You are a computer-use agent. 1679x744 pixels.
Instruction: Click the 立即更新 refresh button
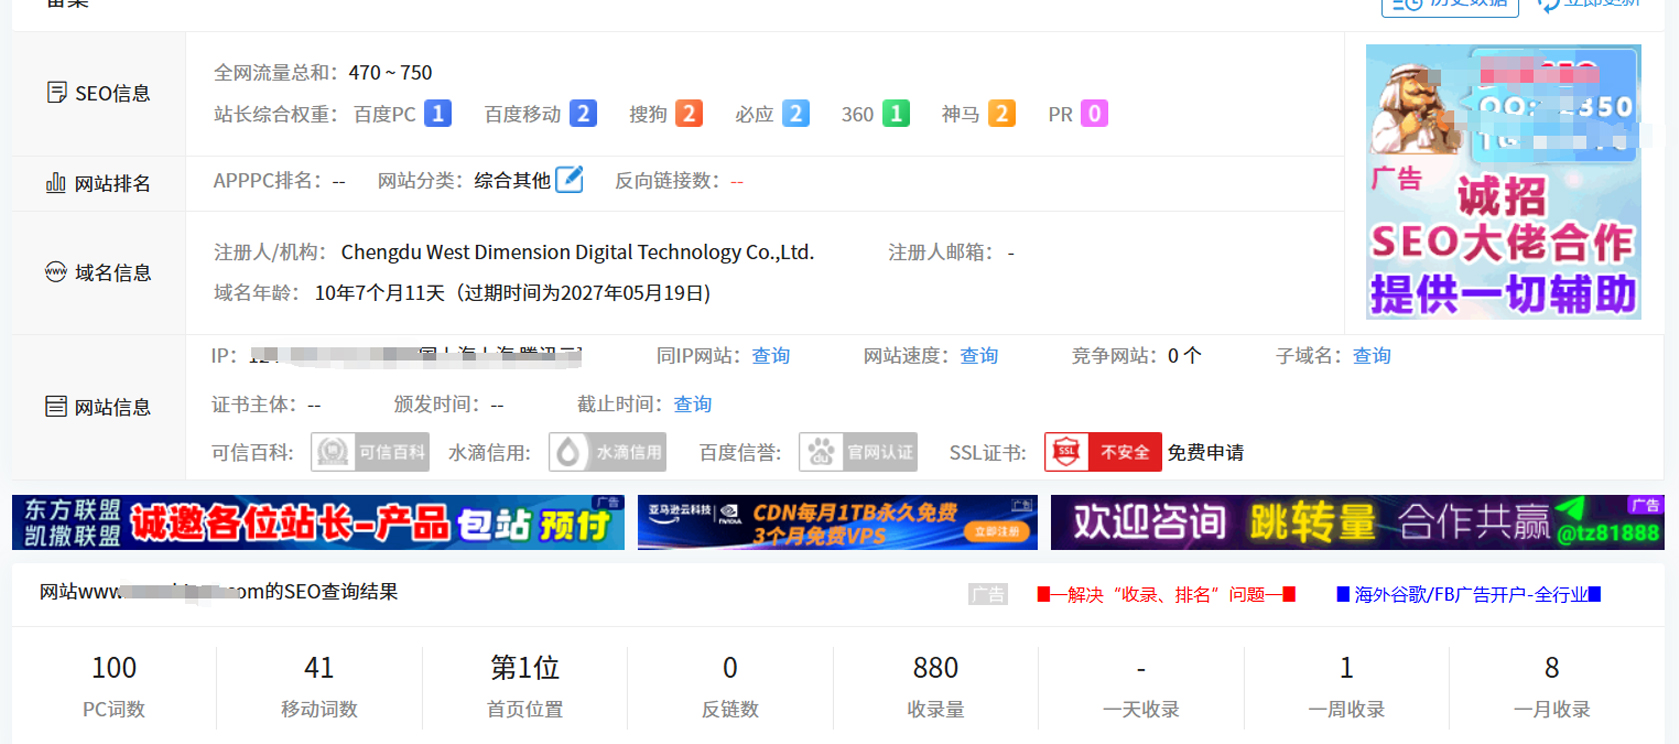(x=1589, y=5)
